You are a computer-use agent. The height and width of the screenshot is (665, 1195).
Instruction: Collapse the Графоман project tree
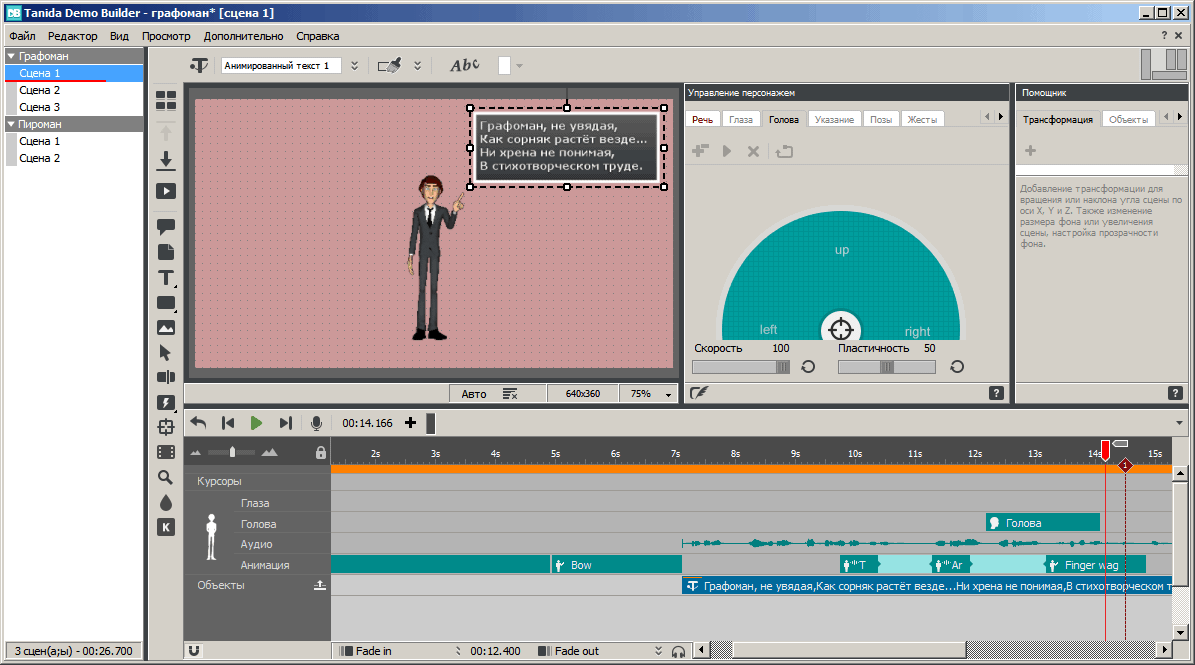pos(11,56)
